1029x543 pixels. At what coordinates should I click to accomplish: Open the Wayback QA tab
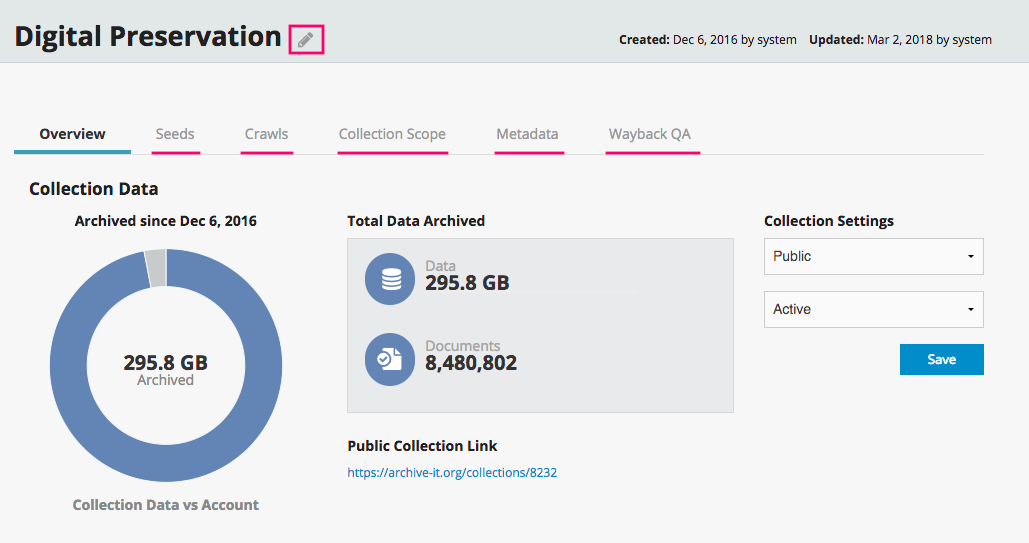pyautogui.click(x=650, y=134)
